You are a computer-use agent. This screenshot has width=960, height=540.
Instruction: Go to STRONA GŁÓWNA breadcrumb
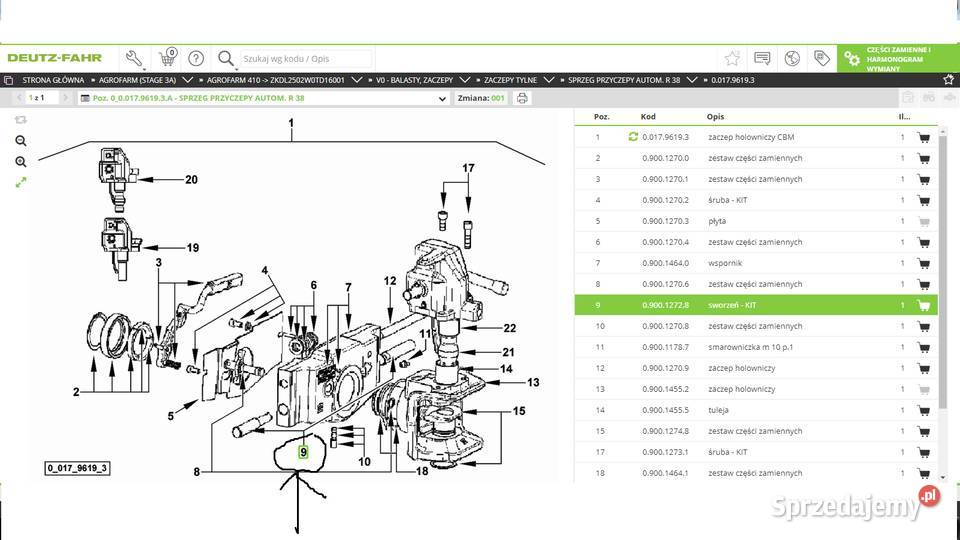[x=52, y=79]
